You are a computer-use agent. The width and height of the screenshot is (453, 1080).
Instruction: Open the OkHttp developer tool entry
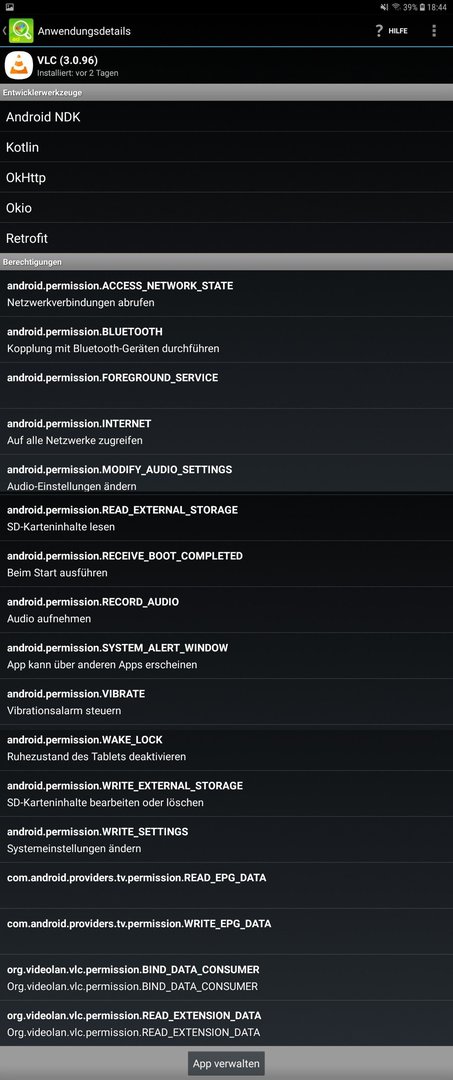pos(226,178)
